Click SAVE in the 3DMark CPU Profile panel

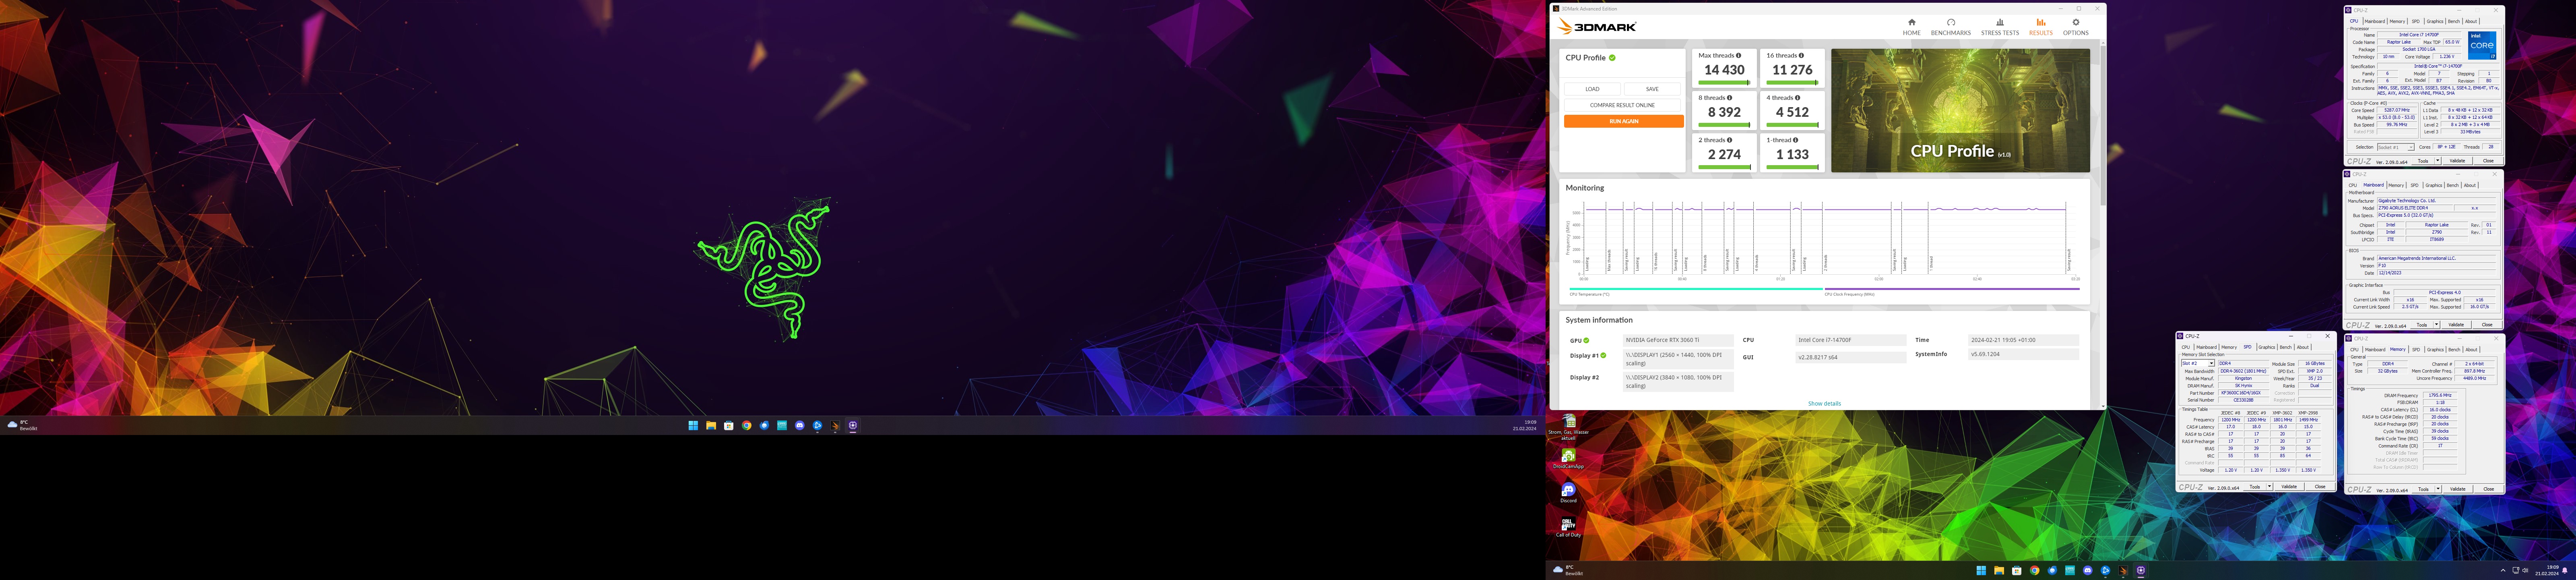click(x=1653, y=89)
